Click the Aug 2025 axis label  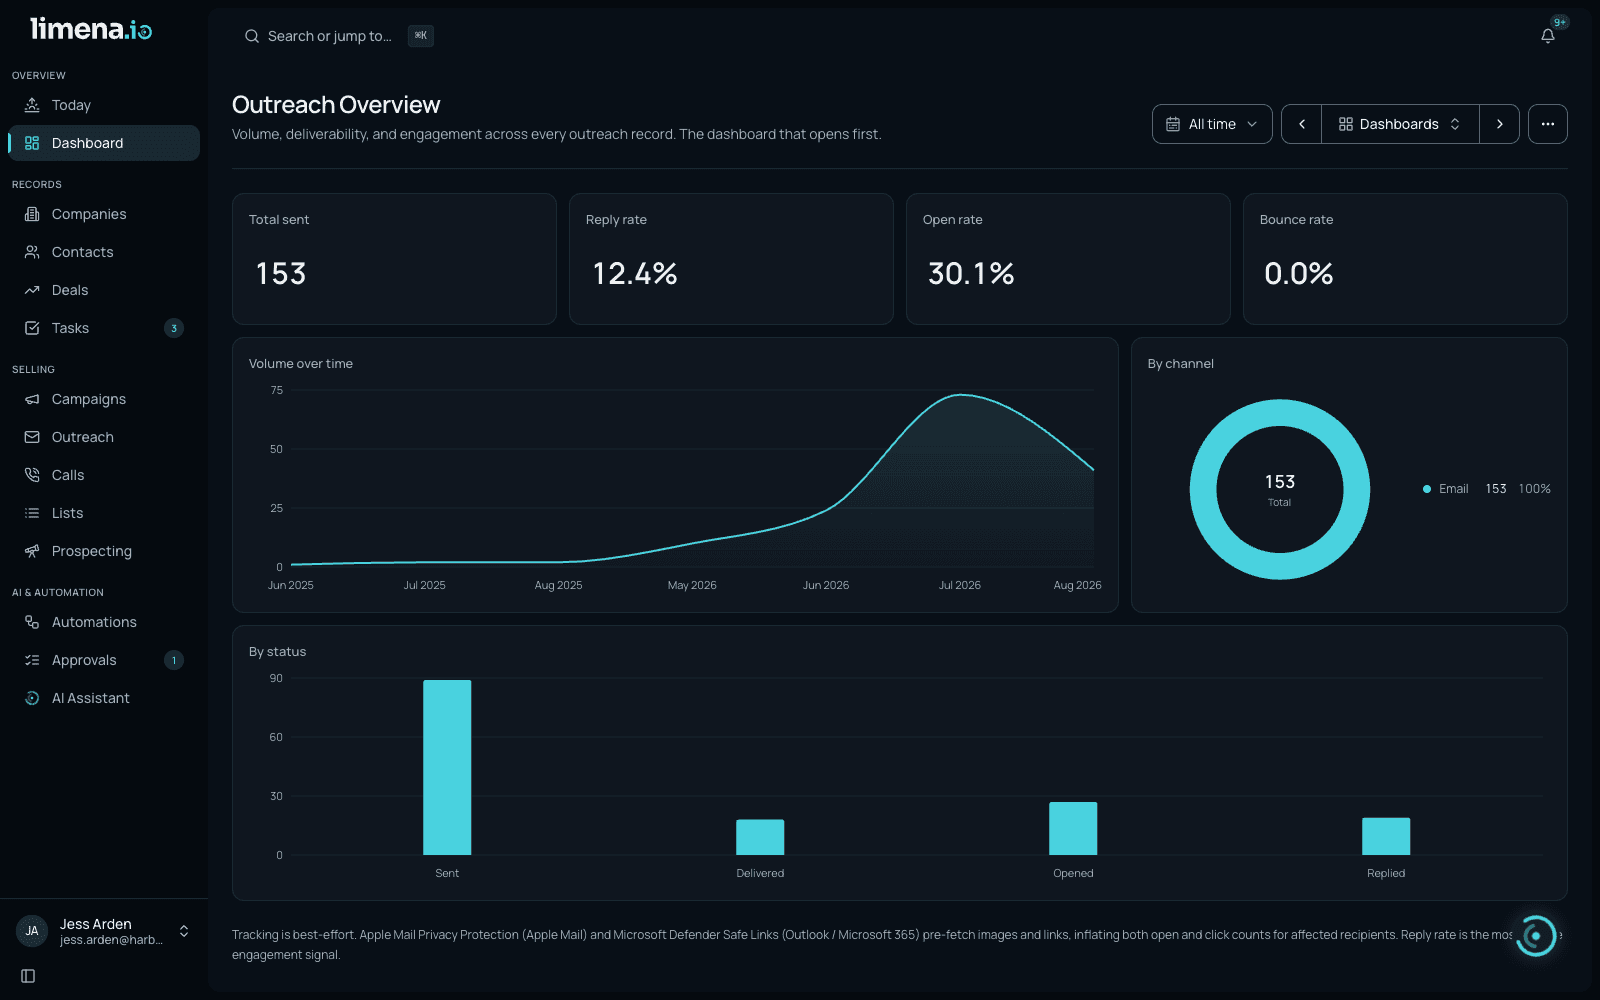pos(558,585)
